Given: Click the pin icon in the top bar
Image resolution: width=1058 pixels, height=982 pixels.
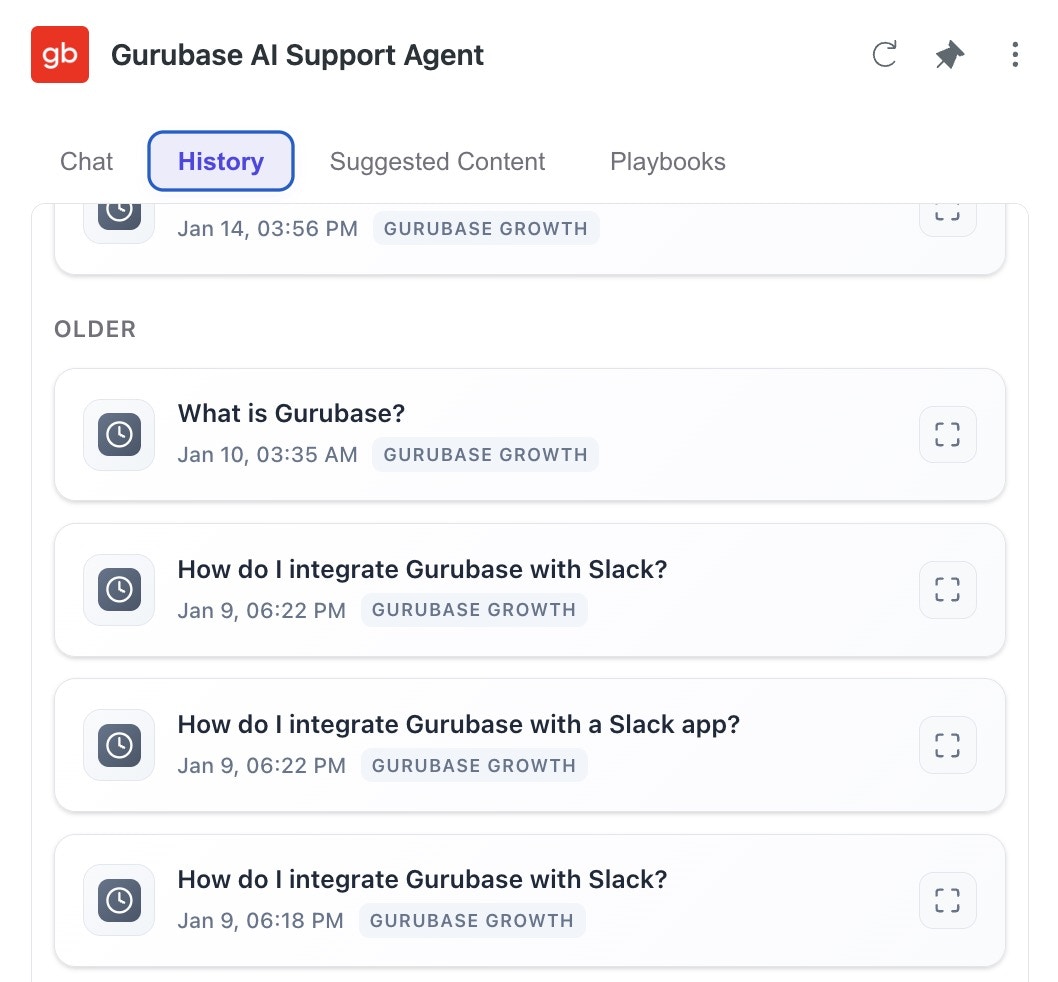Looking at the screenshot, I should pyautogui.click(x=948, y=56).
